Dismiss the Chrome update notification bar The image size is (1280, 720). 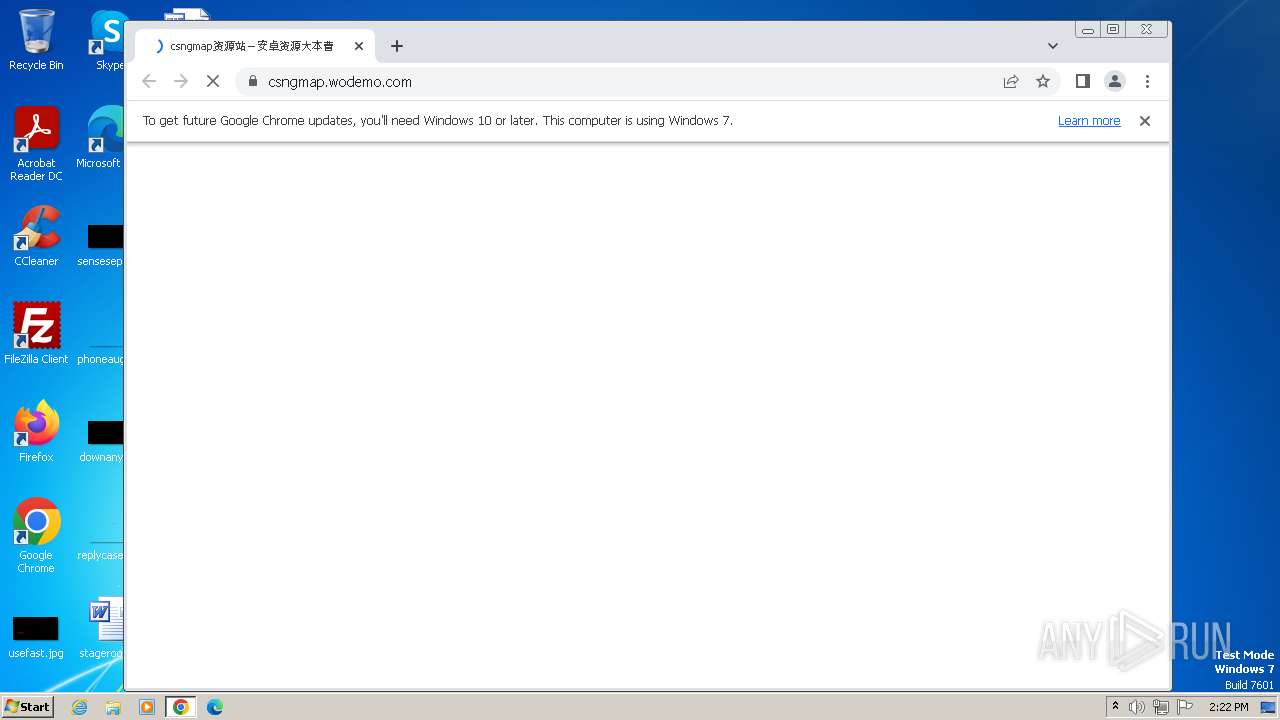pyautogui.click(x=1145, y=121)
